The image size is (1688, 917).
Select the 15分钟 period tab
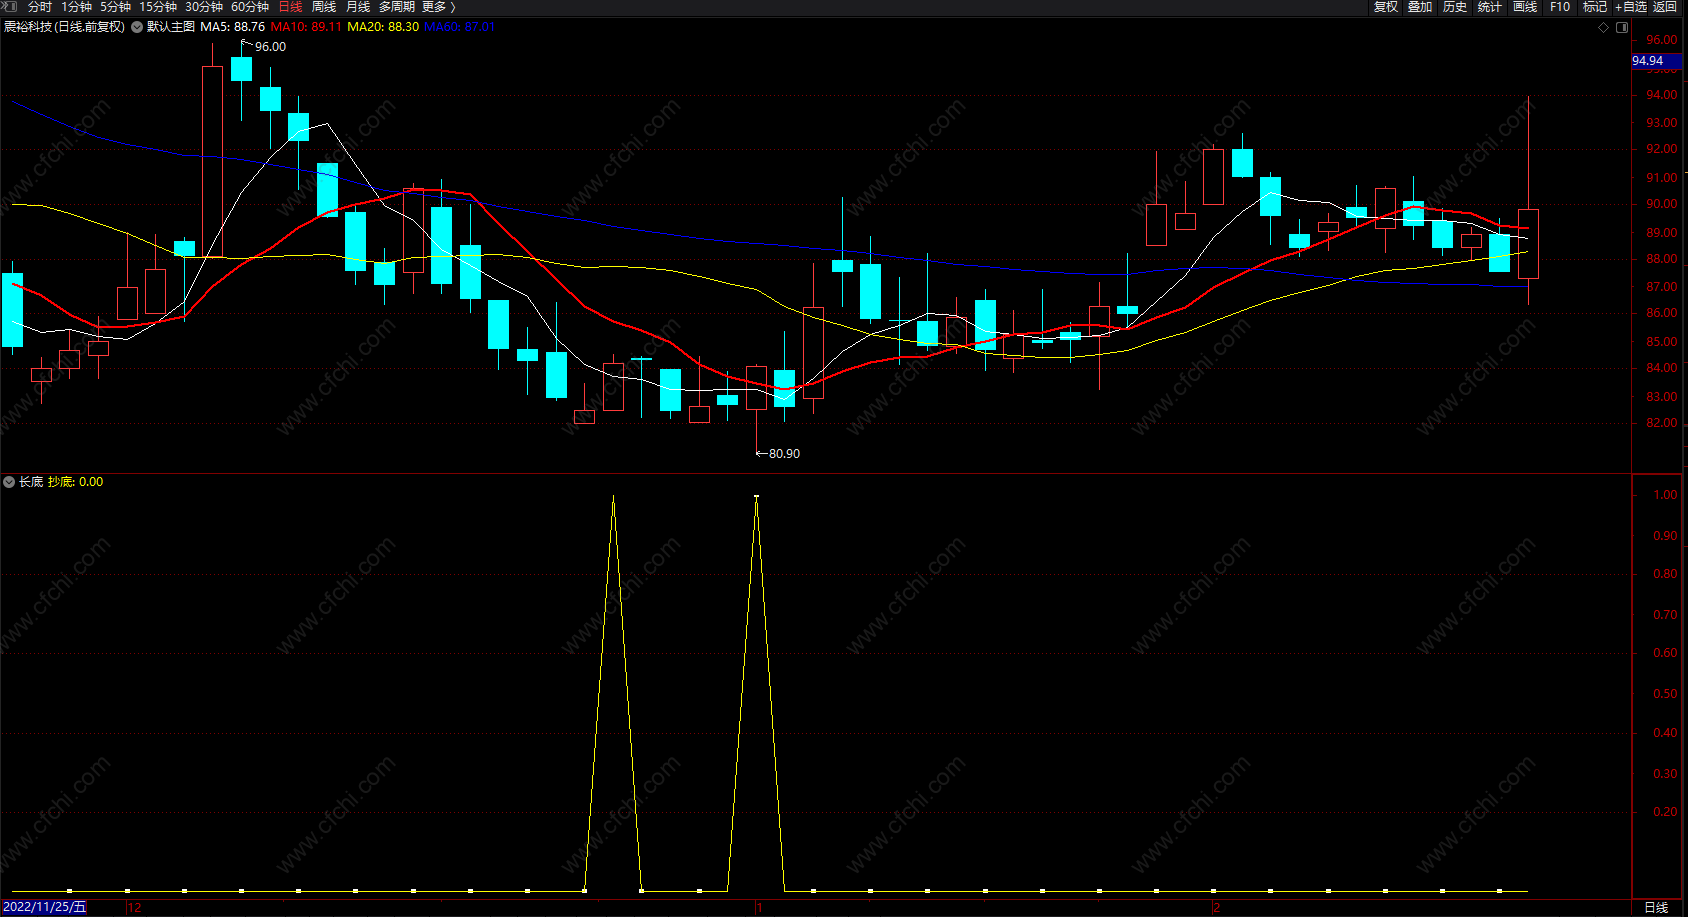point(158,7)
